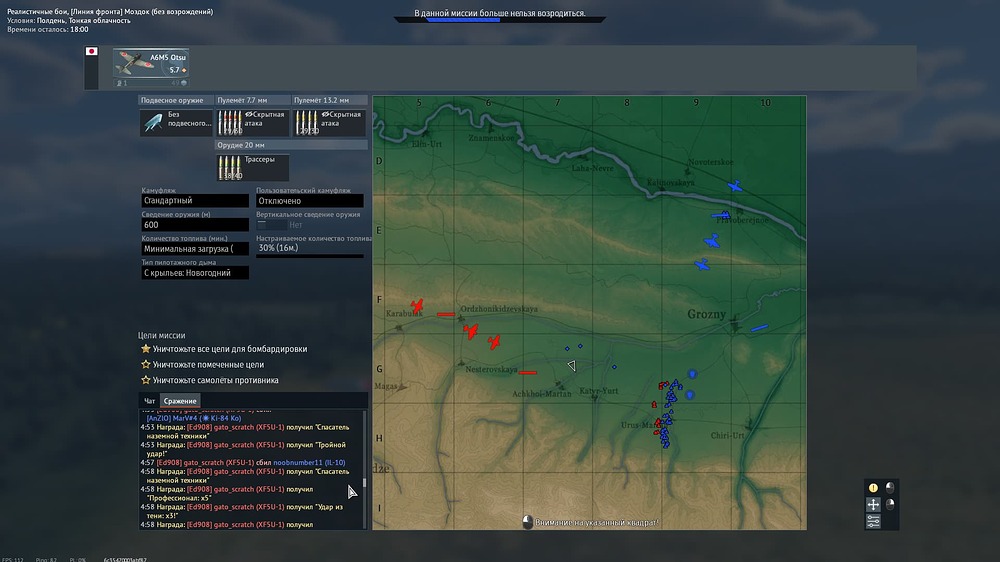Click the left-mouse-button hint icon beside attention icon
Image resolution: width=1000 pixels, height=562 pixels.
(890, 488)
